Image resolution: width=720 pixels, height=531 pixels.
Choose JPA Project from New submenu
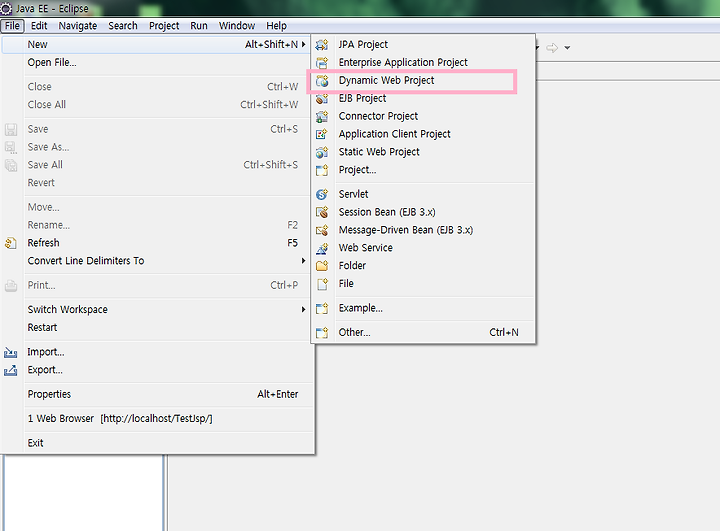(x=423, y=45)
